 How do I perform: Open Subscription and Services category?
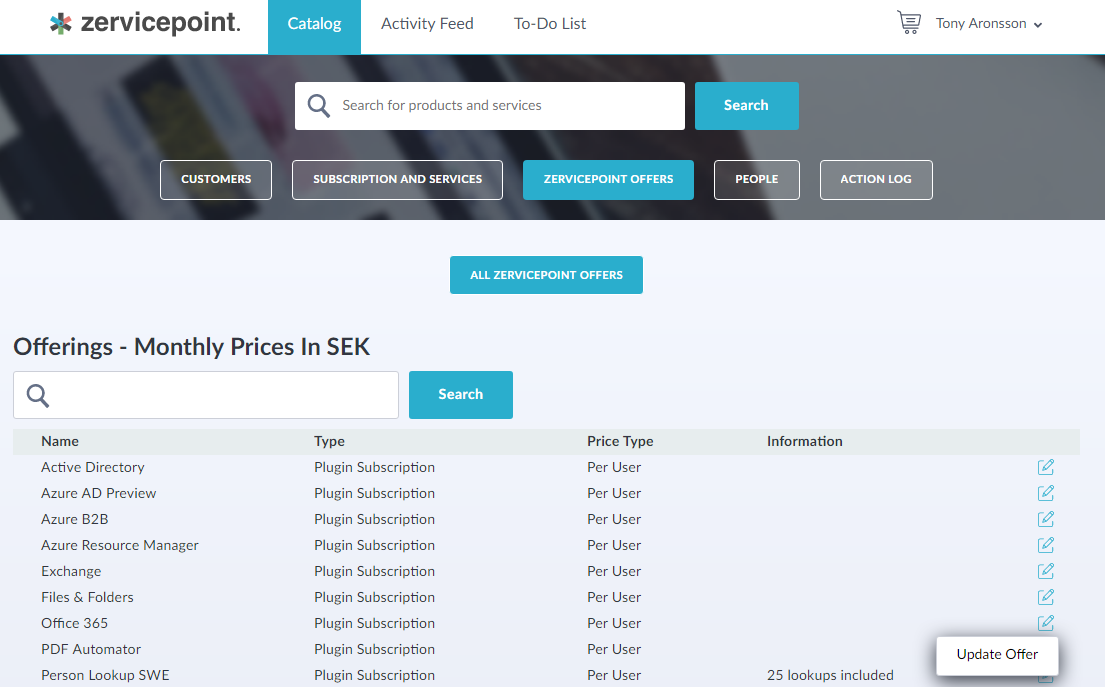point(397,180)
